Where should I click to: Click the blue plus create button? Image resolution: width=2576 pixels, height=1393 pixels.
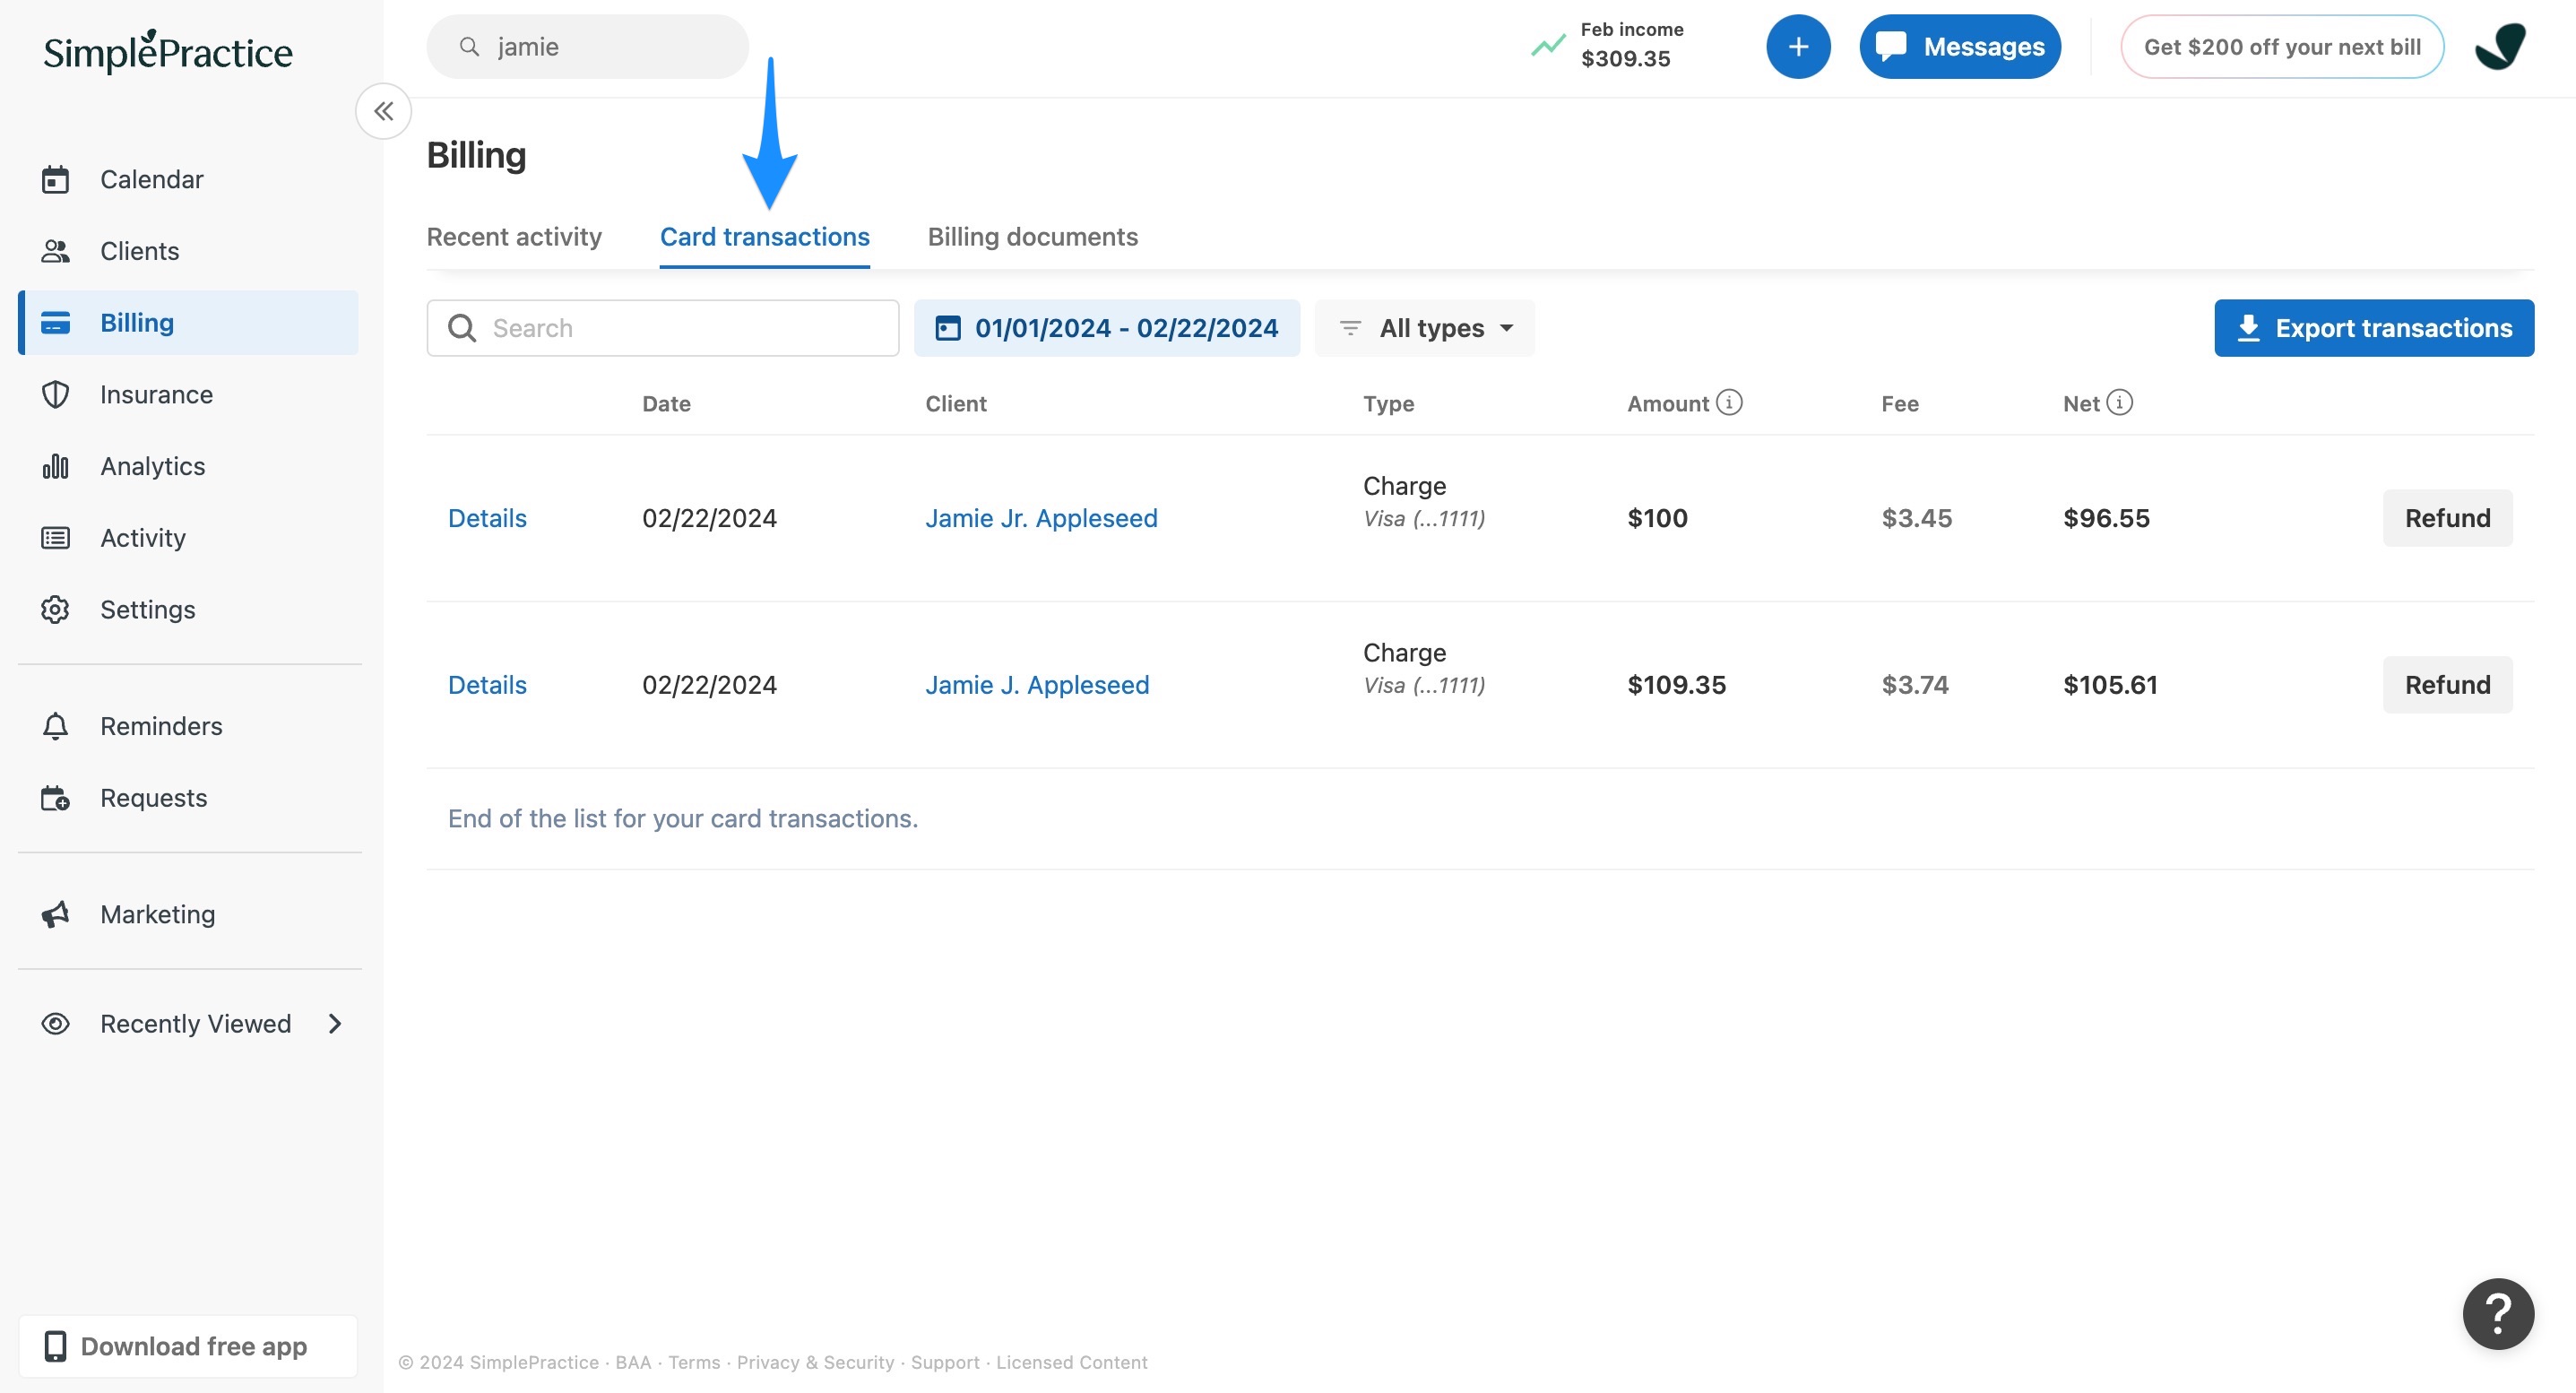[x=1798, y=47]
